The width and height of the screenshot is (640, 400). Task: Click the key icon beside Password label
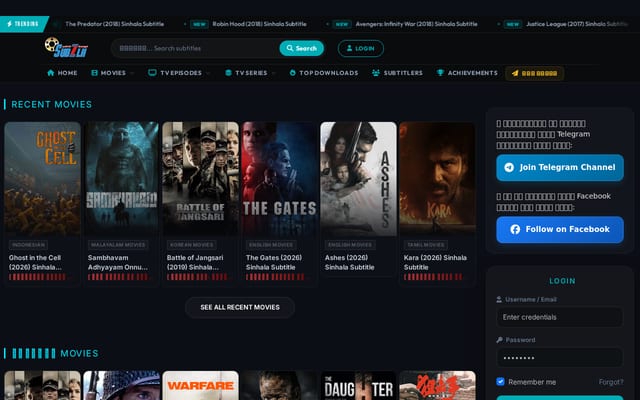499,340
